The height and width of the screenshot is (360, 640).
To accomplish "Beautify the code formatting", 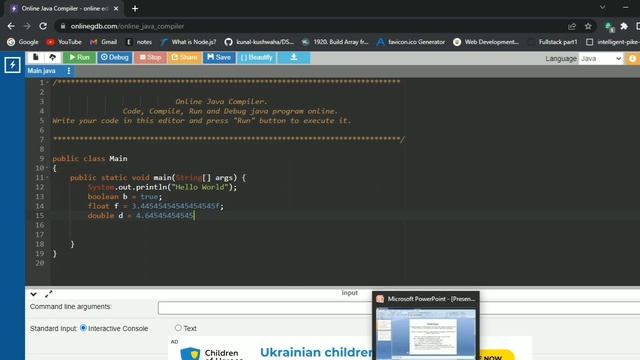I will click(257, 58).
